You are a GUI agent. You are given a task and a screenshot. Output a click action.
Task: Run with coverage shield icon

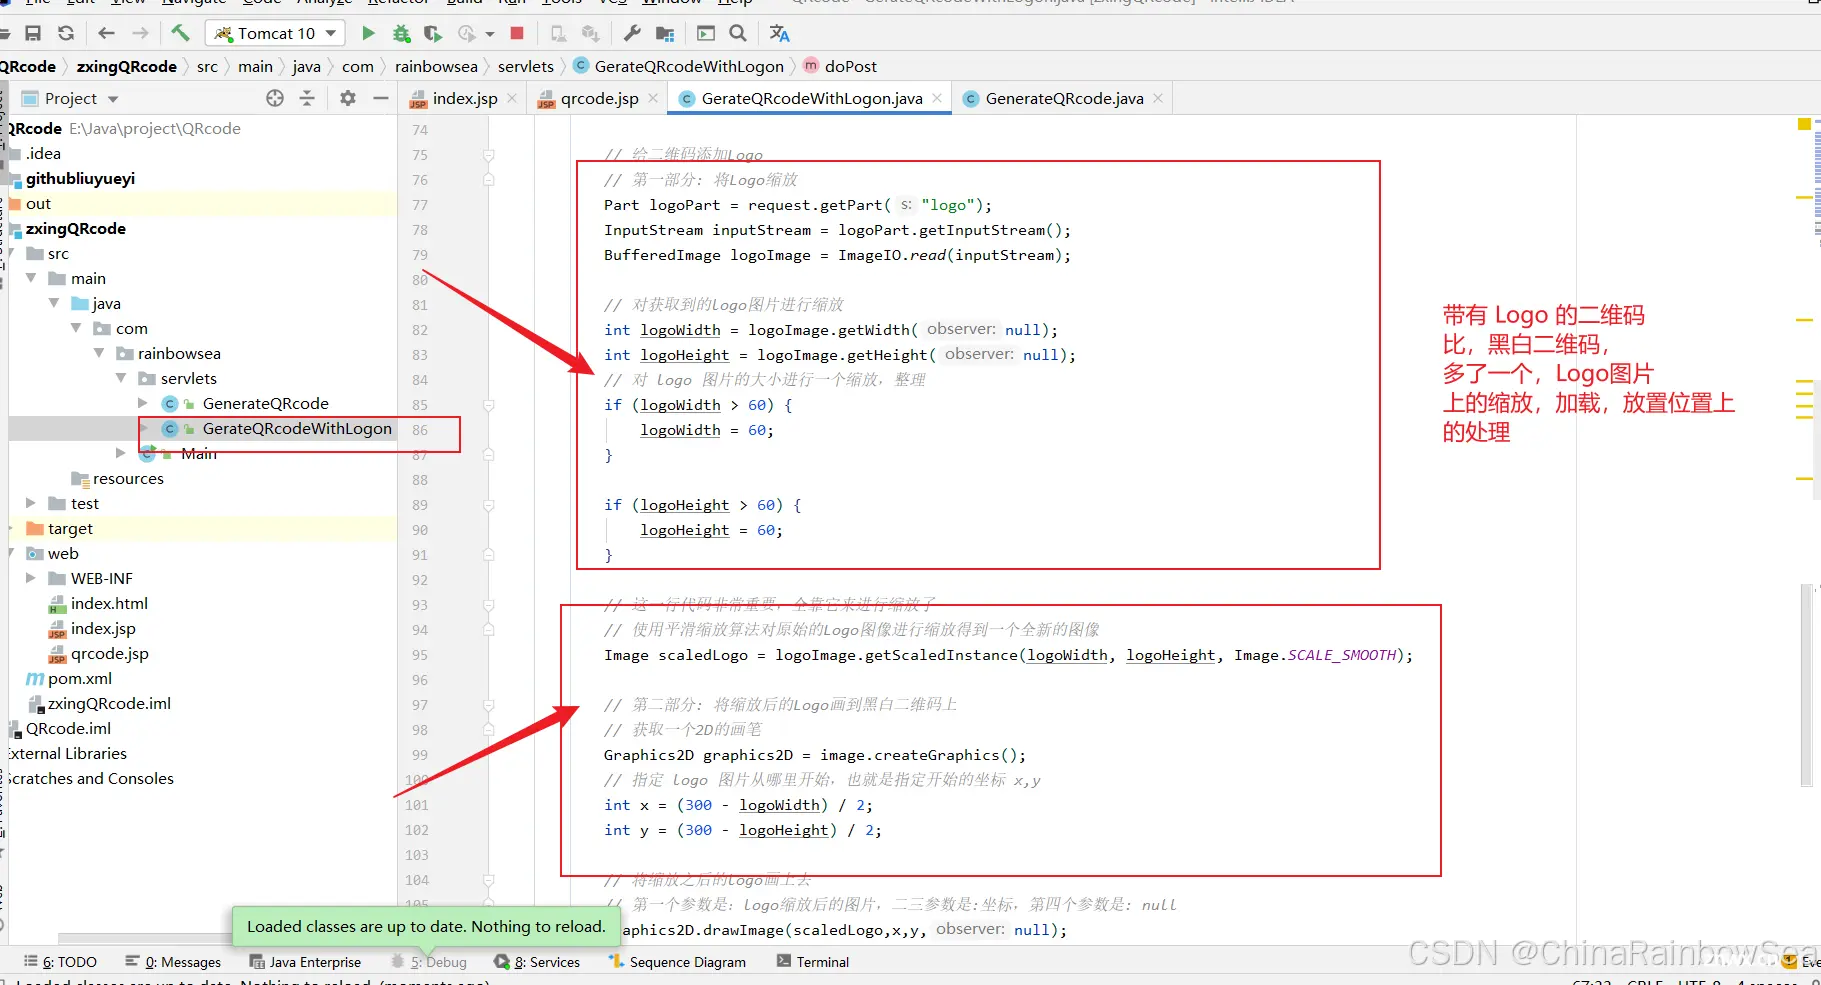click(x=433, y=33)
